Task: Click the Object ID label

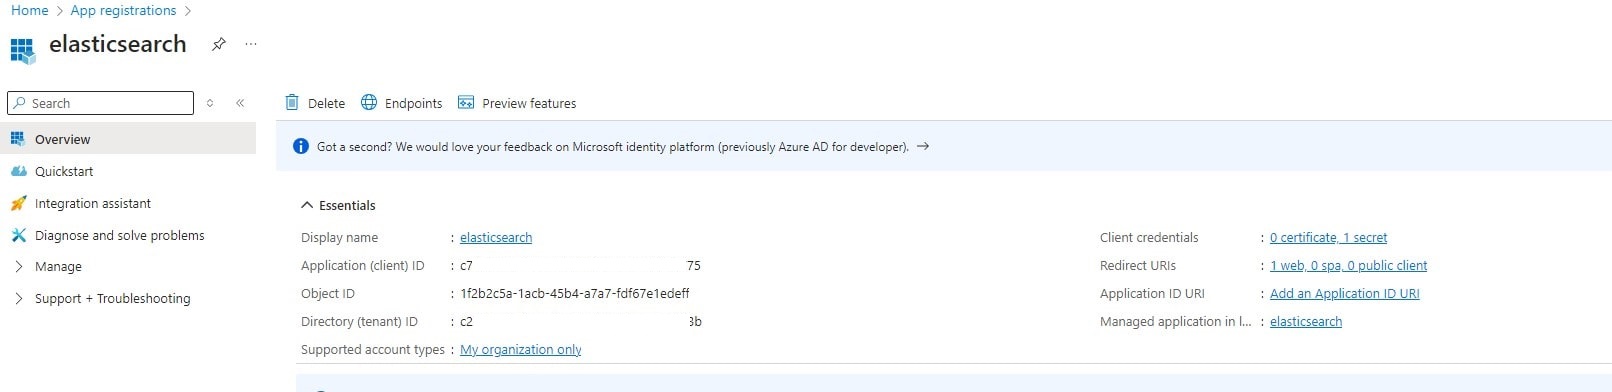Action: (328, 293)
